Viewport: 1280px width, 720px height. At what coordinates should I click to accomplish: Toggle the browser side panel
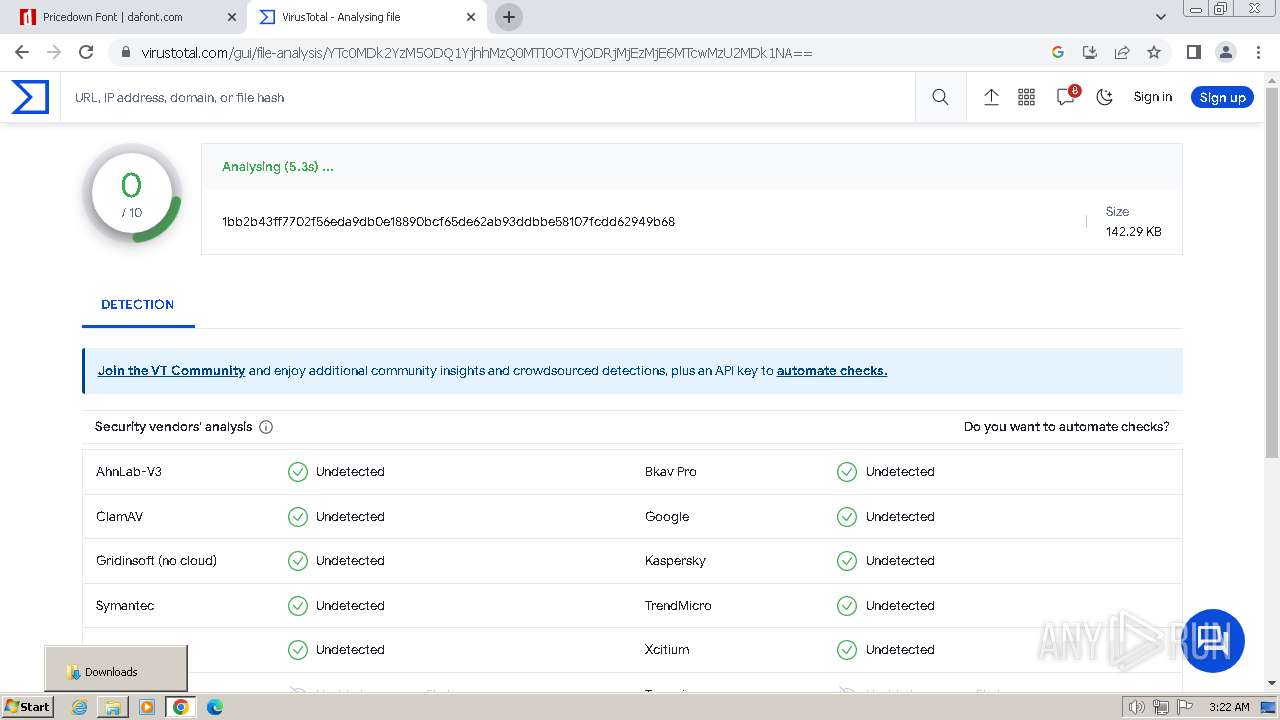[x=1193, y=52]
